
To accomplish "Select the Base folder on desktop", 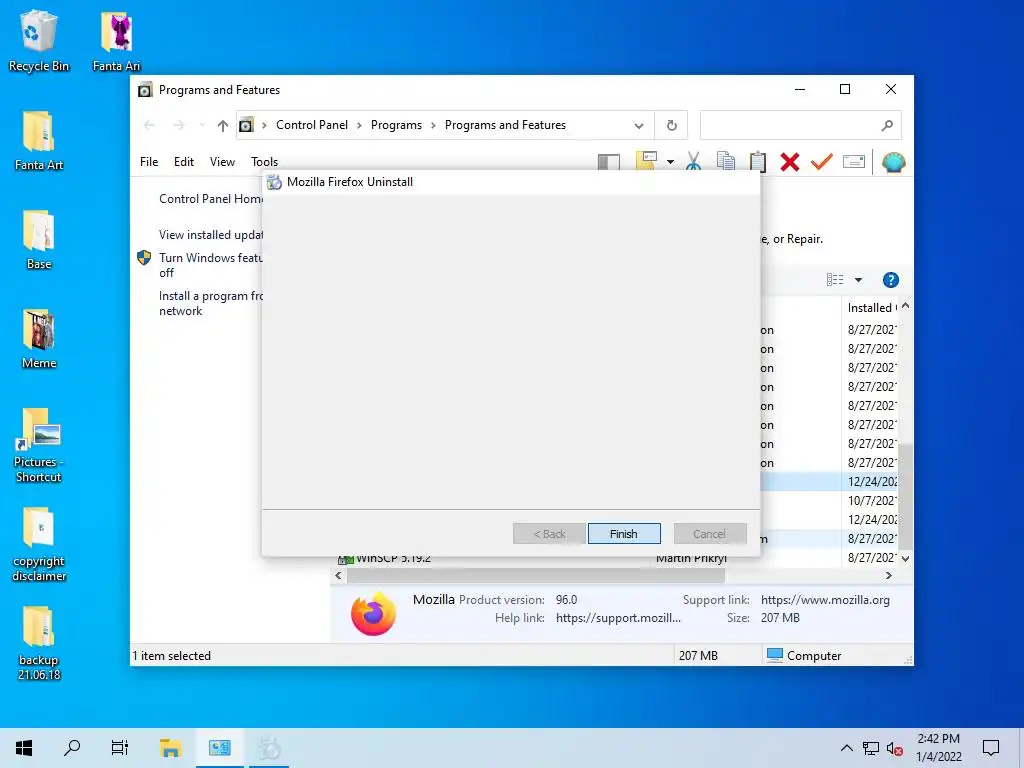I will point(39,240).
